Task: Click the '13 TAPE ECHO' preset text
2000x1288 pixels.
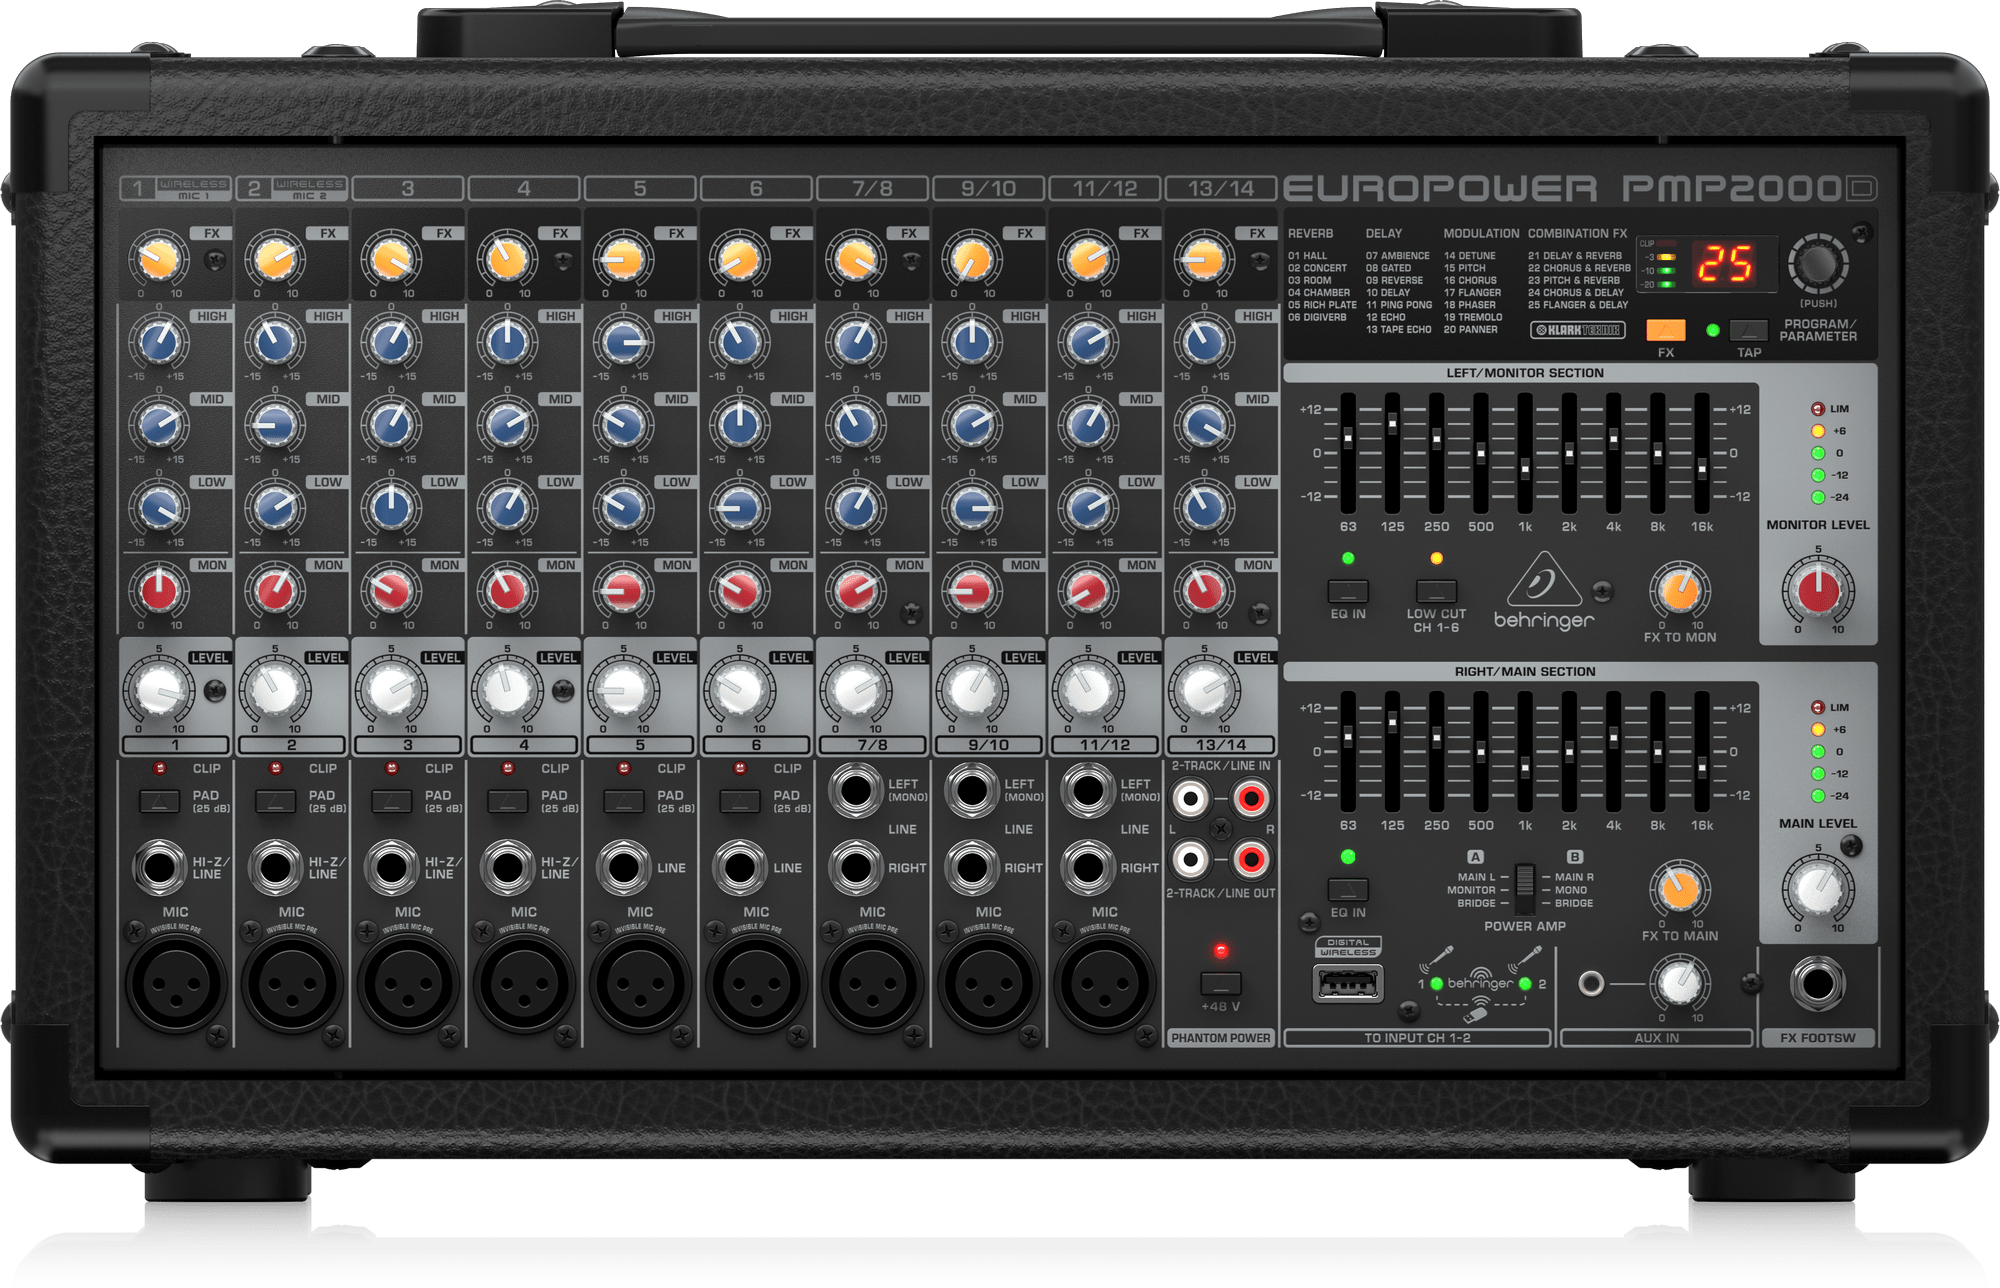Action: [x=1398, y=329]
